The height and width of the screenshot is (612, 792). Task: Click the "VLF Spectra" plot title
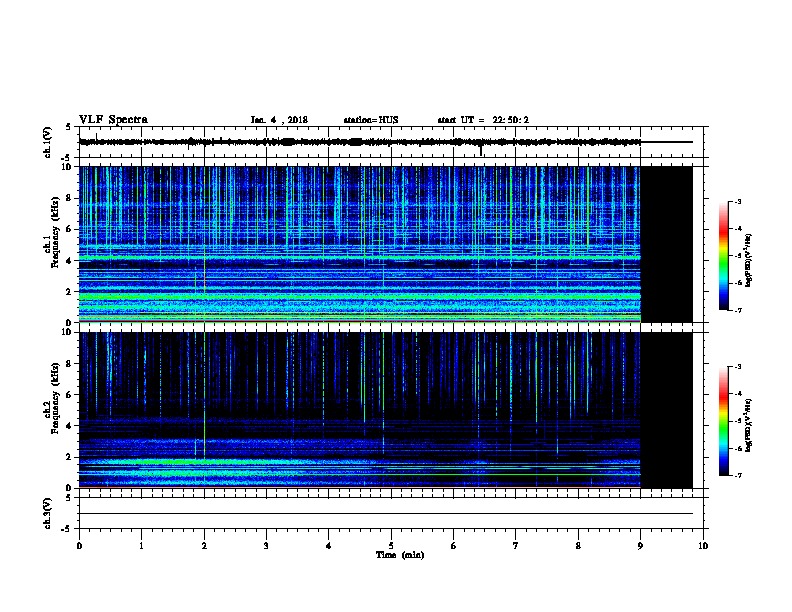113,120
